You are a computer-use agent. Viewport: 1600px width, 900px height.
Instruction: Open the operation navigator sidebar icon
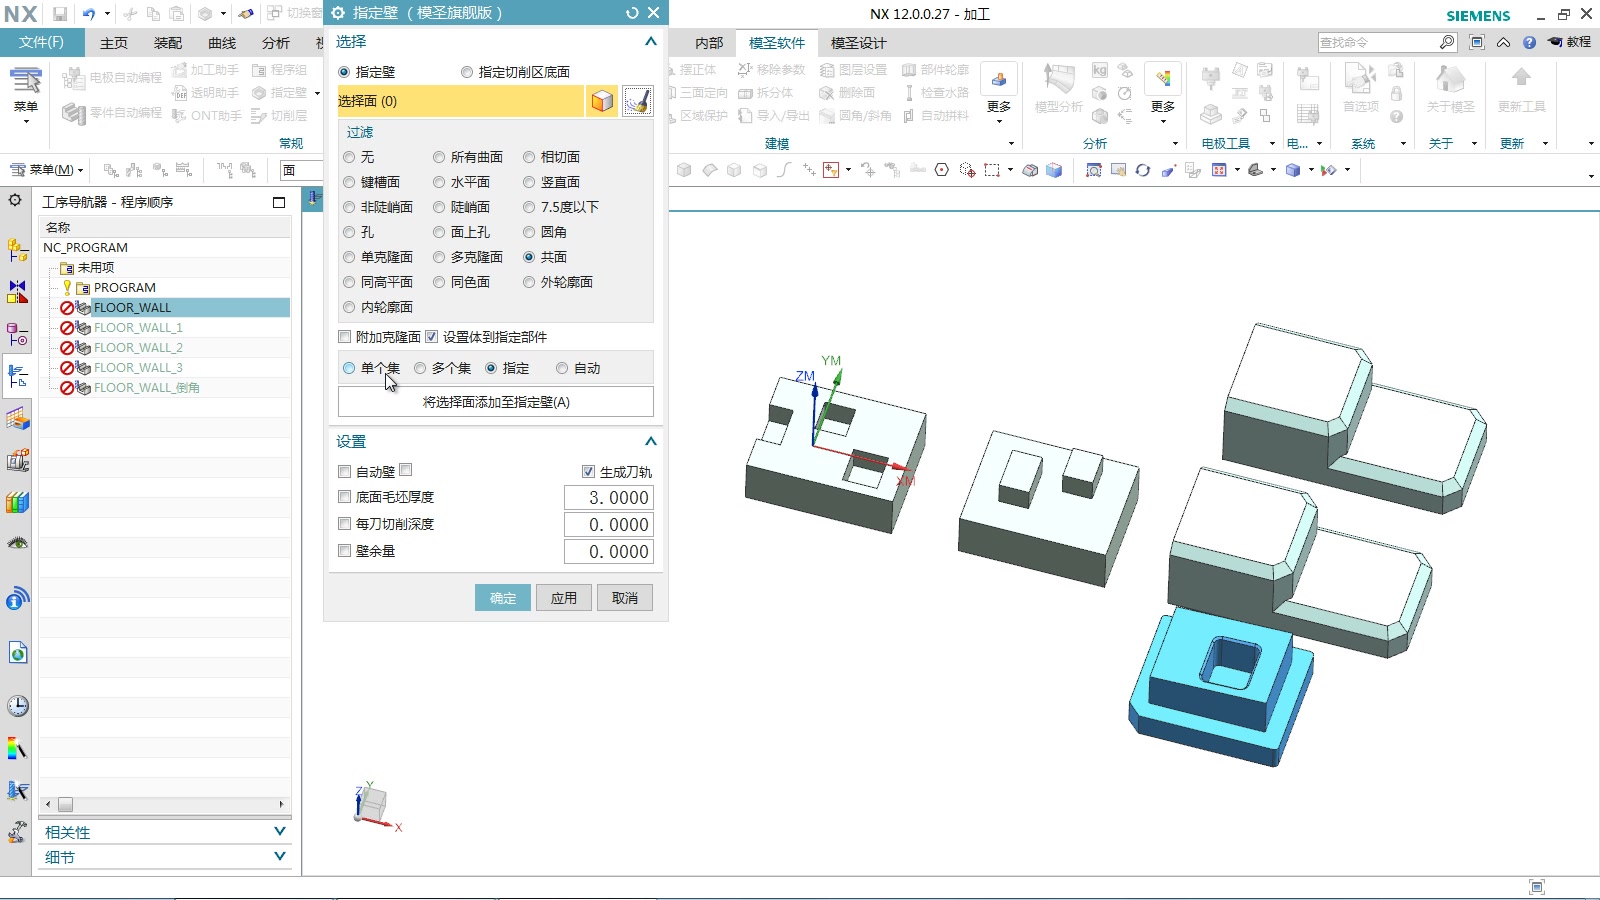click(x=17, y=376)
